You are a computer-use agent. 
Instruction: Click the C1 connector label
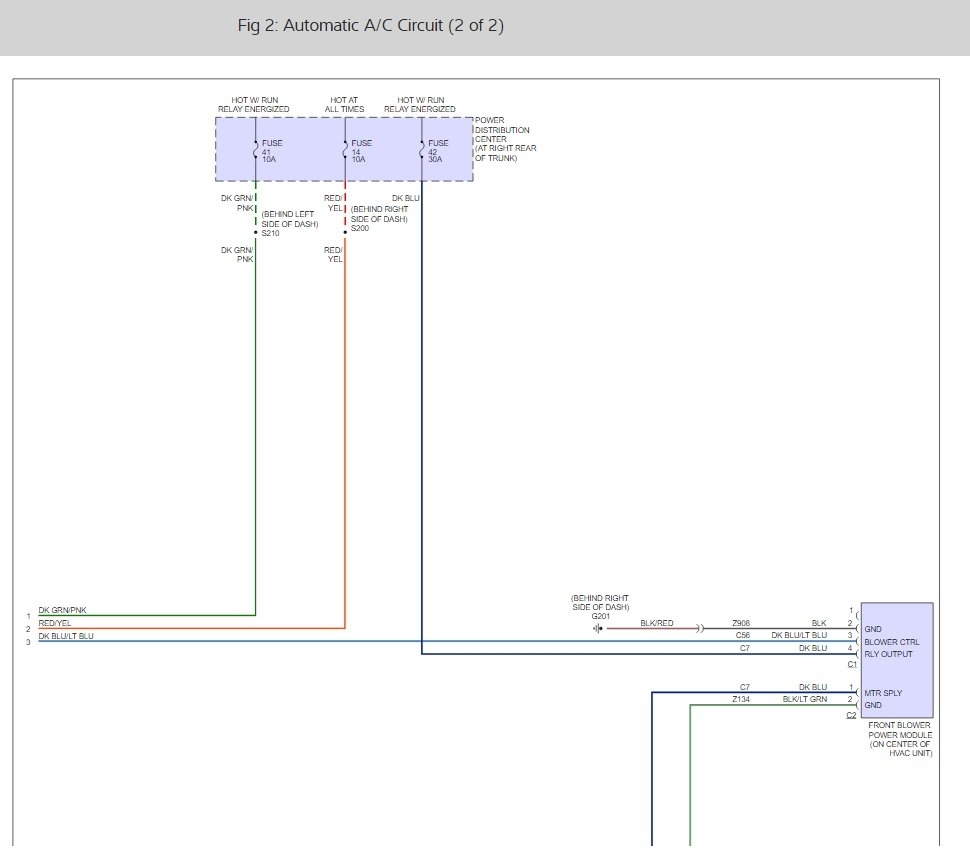pyautogui.click(x=852, y=664)
